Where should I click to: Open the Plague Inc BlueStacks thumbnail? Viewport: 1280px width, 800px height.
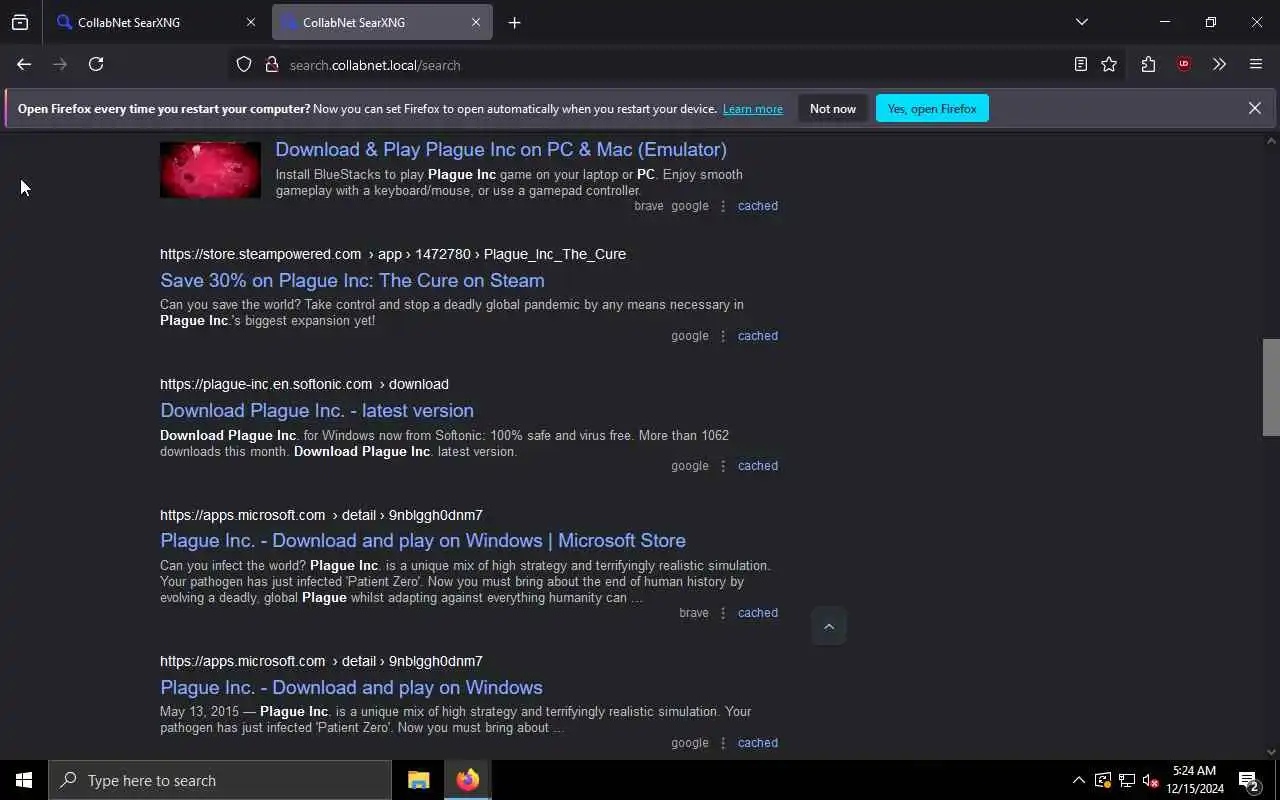[210, 169]
